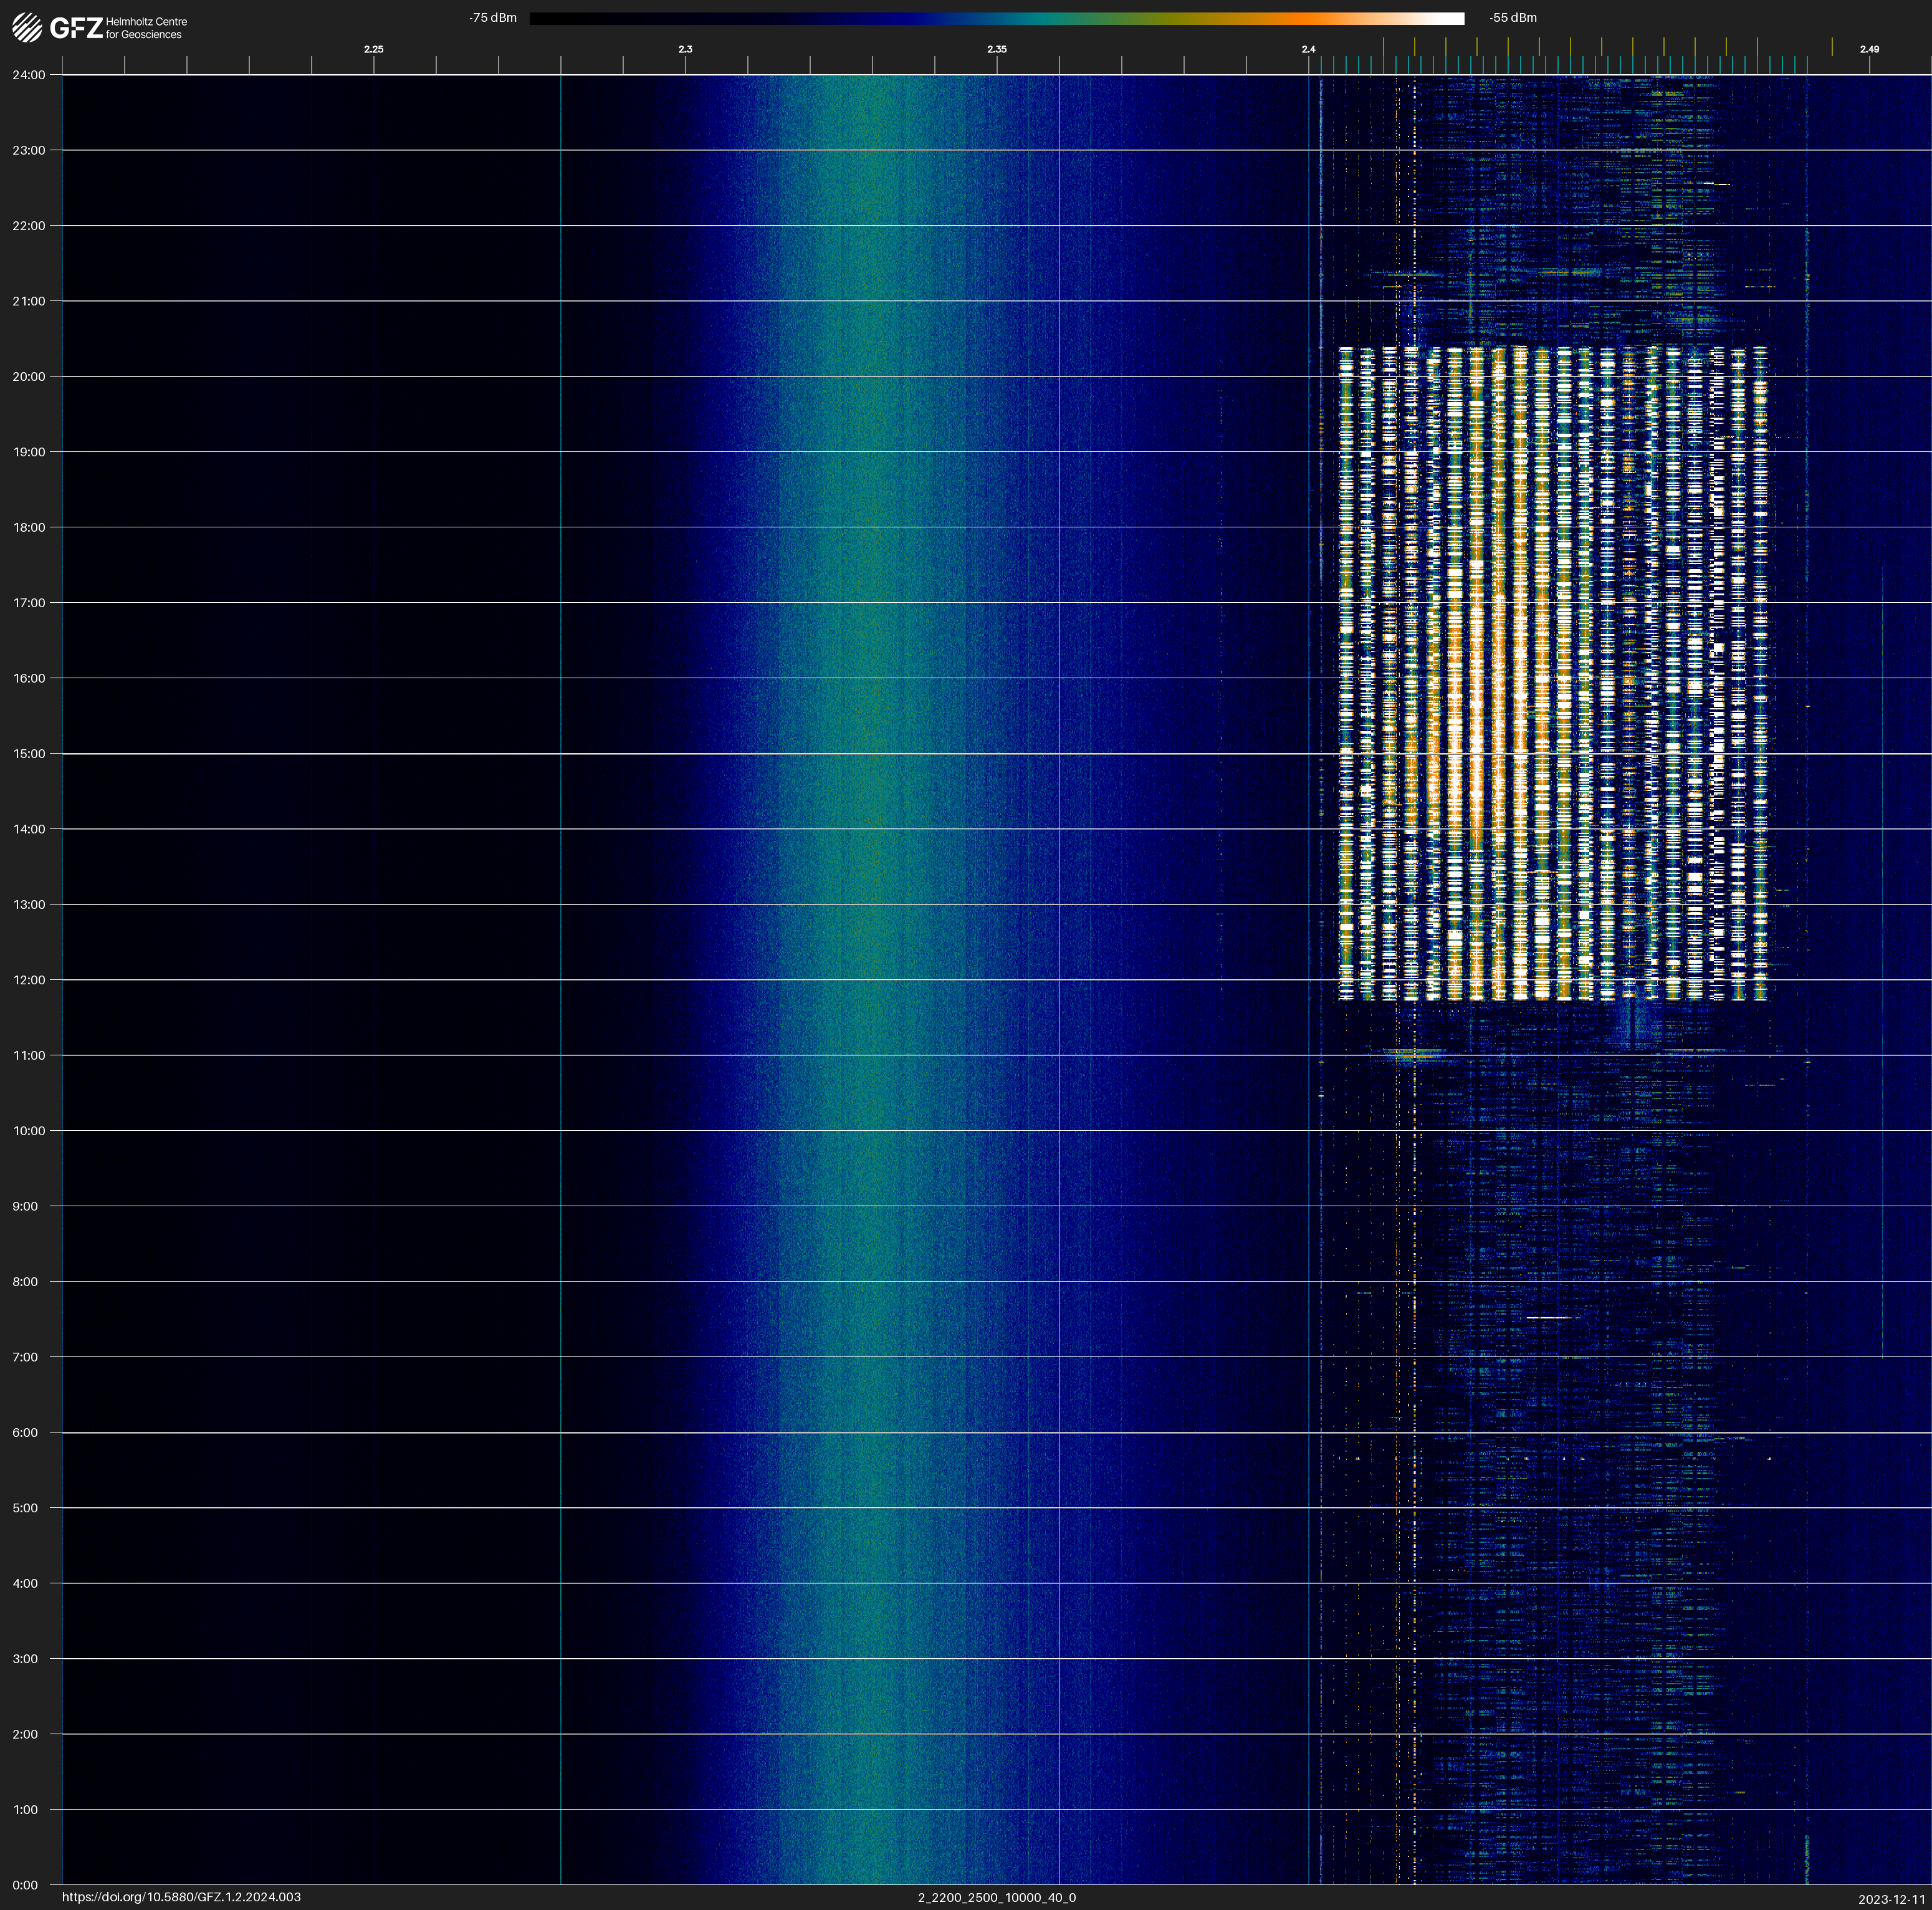The width and height of the screenshot is (1932, 1910).
Task: Click the 2_2200_2500_10000_40_0 filename label
Action: (x=996, y=1897)
